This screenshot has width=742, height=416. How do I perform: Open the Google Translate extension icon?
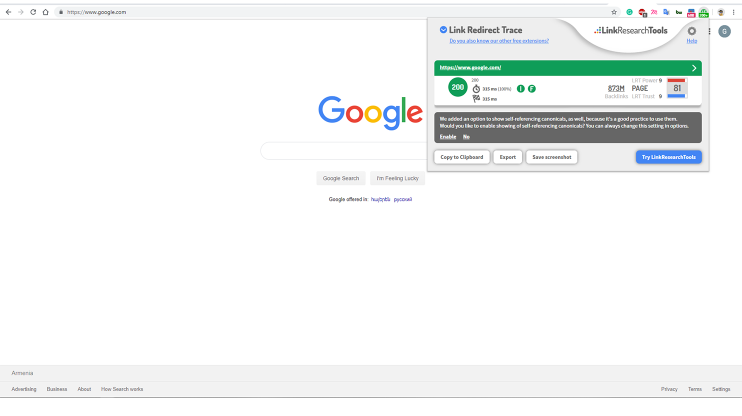(666, 12)
